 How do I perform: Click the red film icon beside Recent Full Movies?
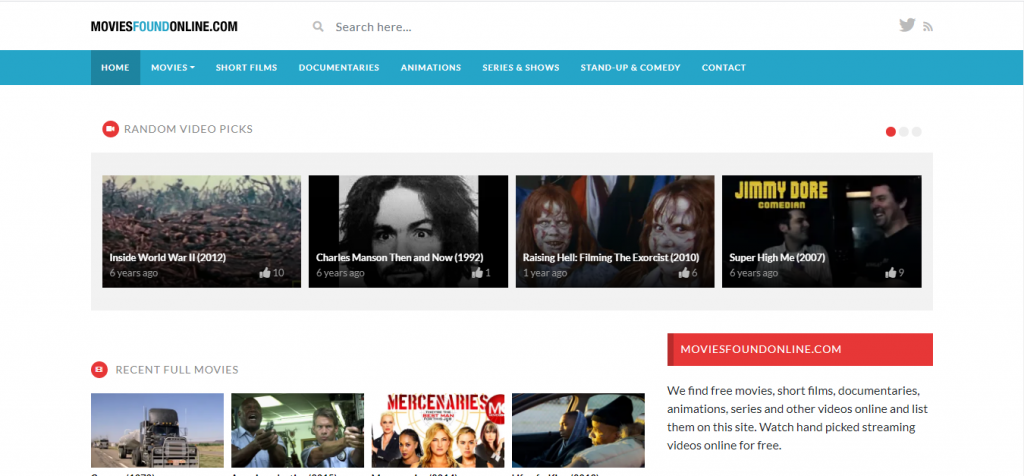99,370
